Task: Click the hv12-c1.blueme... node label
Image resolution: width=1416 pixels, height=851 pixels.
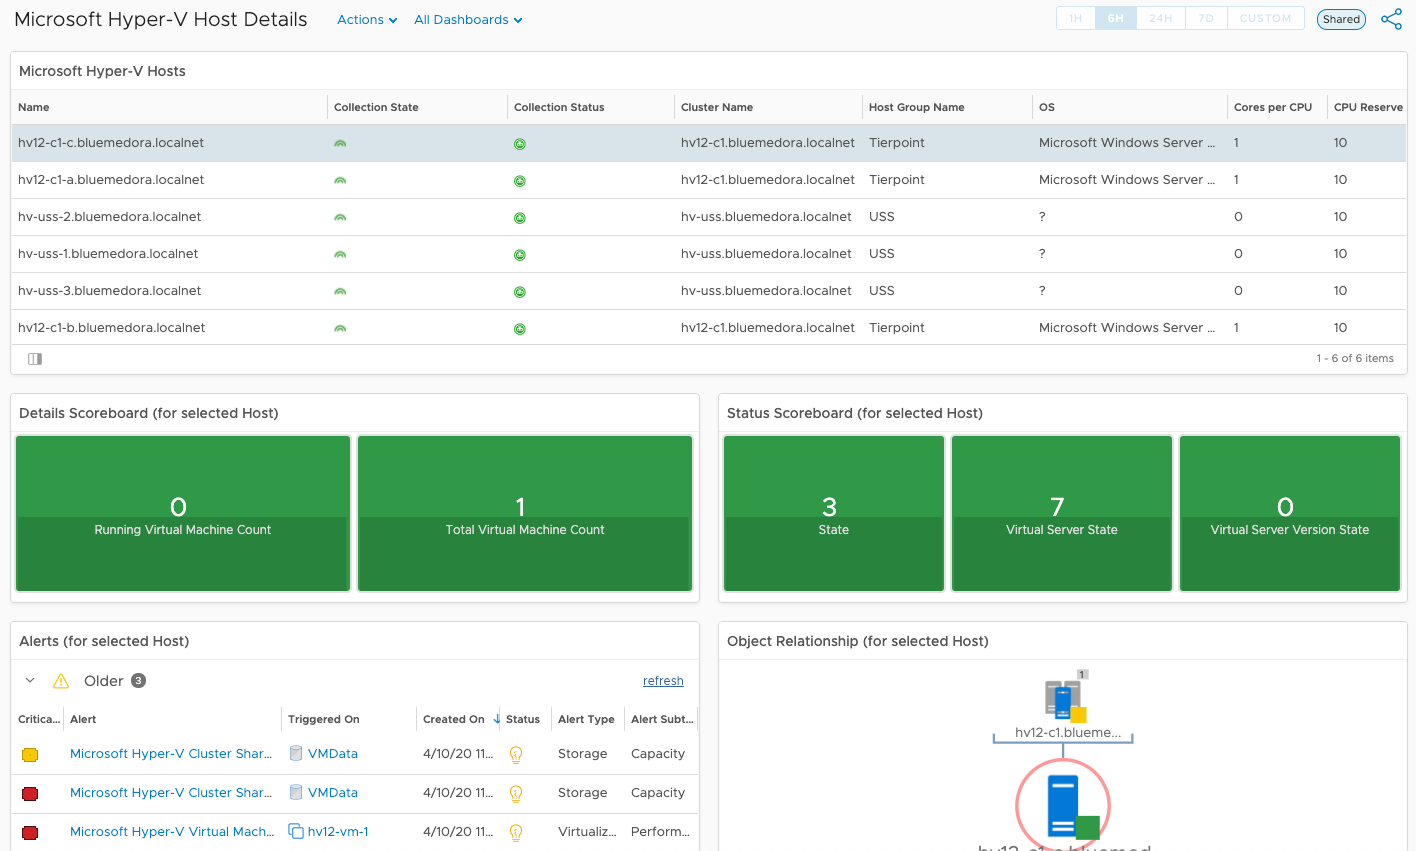Action: click(1068, 732)
